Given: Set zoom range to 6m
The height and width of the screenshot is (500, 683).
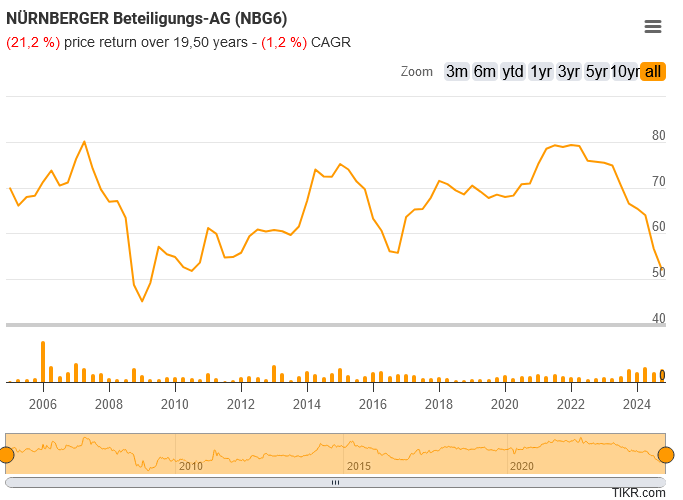Looking at the screenshot, I should coord(484,71).
